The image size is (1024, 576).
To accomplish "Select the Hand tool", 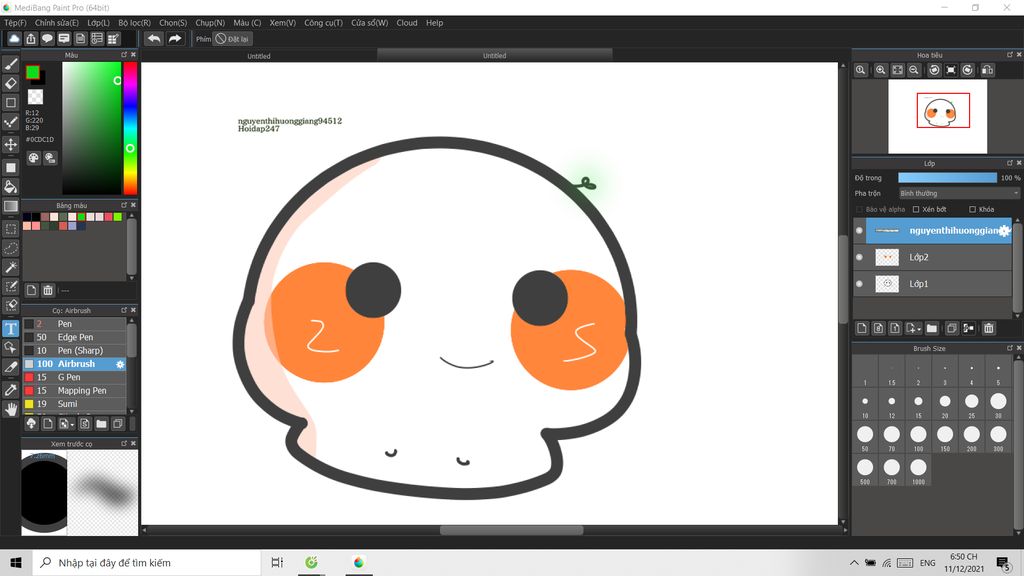I will click(11, 409).
